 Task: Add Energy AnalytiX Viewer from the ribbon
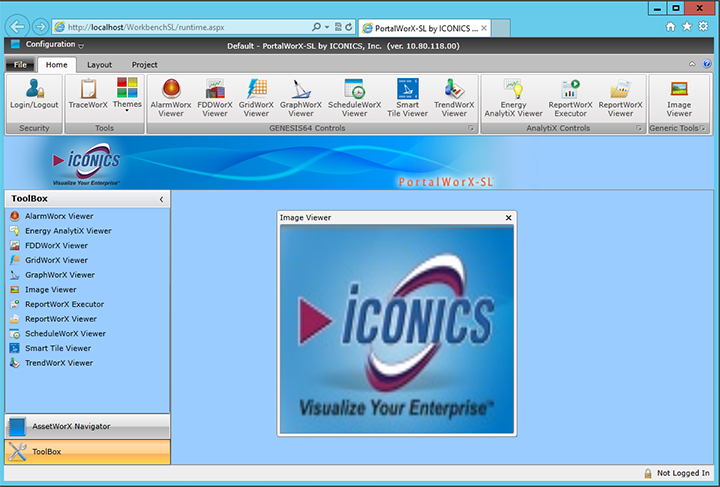pos(513,98)
